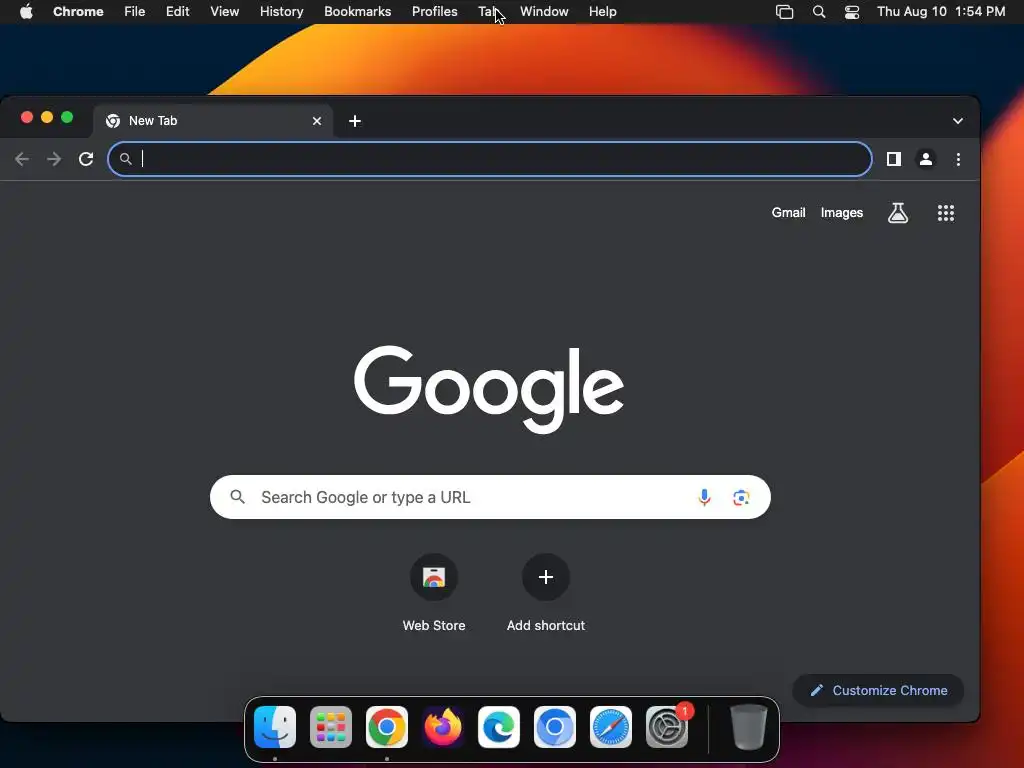Screen dimensions: 1024x768
Task: Open the History menu
Action: 281,11
